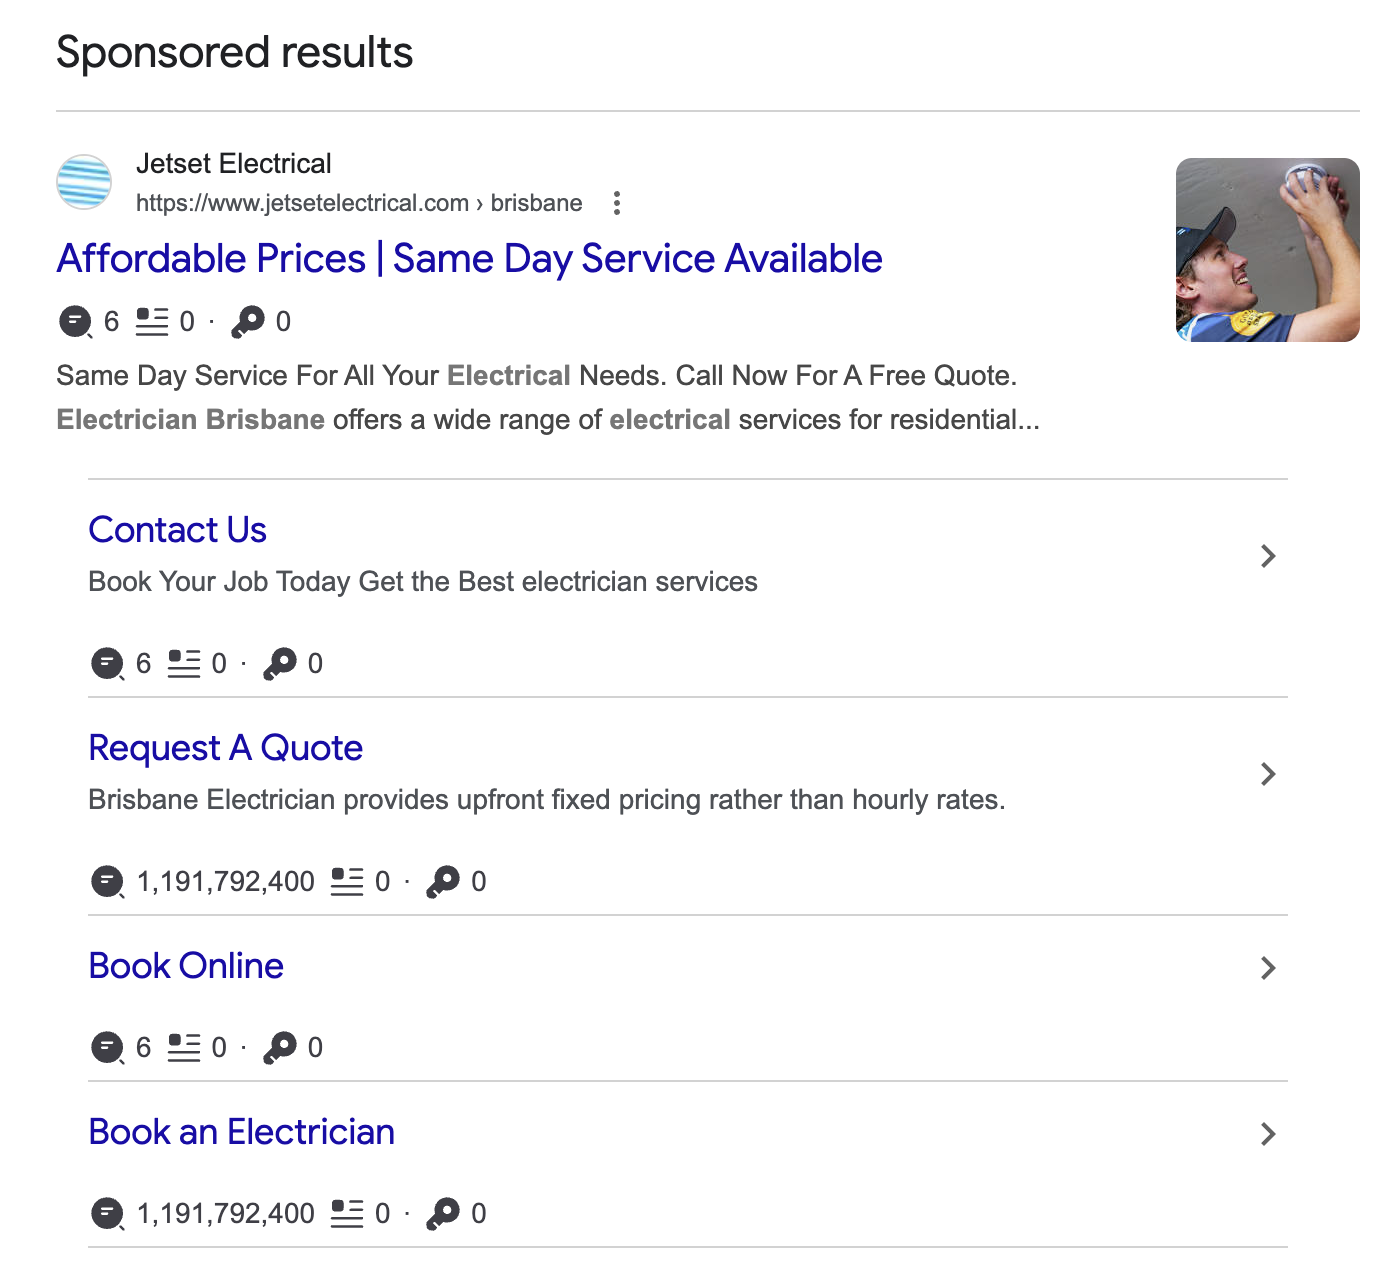
Task: Click the Request A Quote sitelink
Action: 226,747
